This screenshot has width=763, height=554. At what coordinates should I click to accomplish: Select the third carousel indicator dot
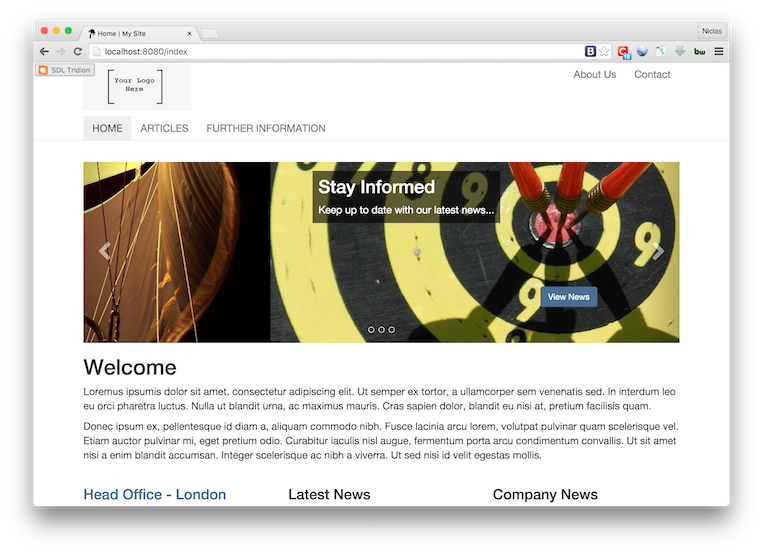[391, 329]
